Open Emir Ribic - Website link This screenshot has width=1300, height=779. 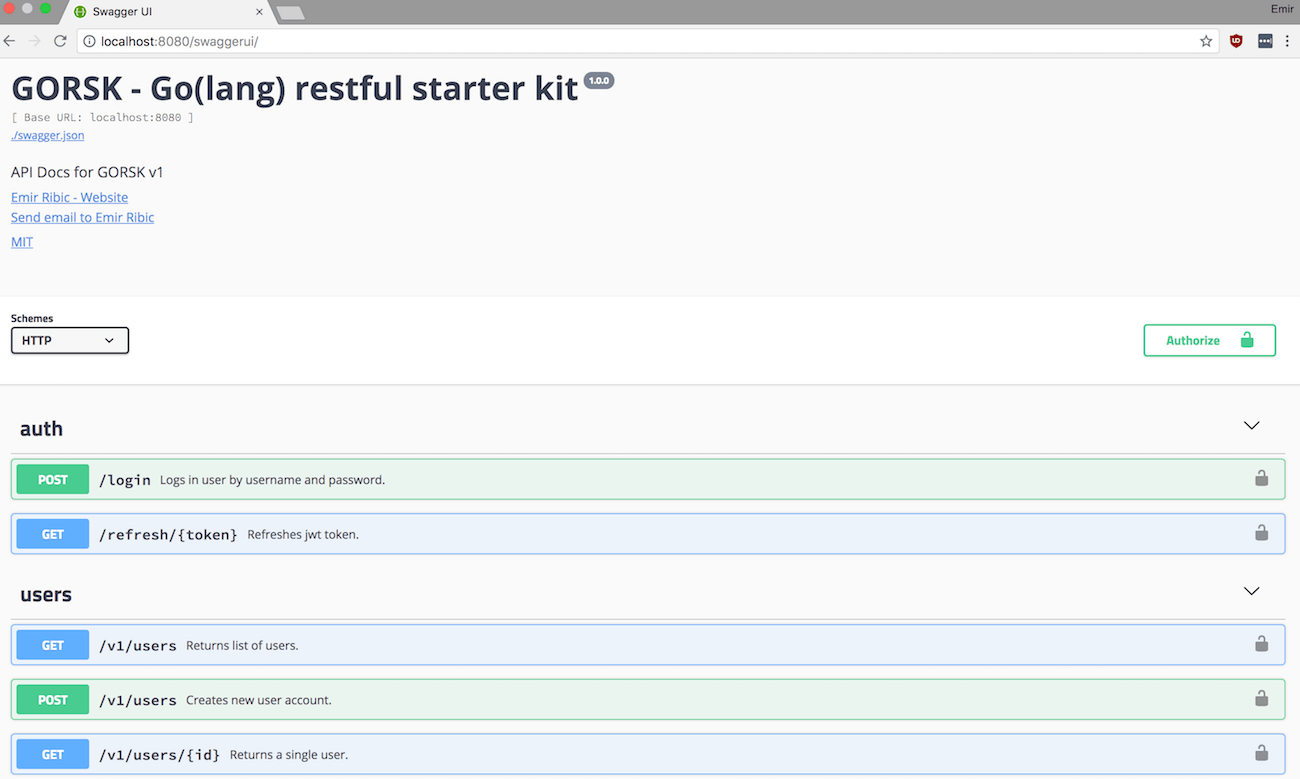pos(69,197)
